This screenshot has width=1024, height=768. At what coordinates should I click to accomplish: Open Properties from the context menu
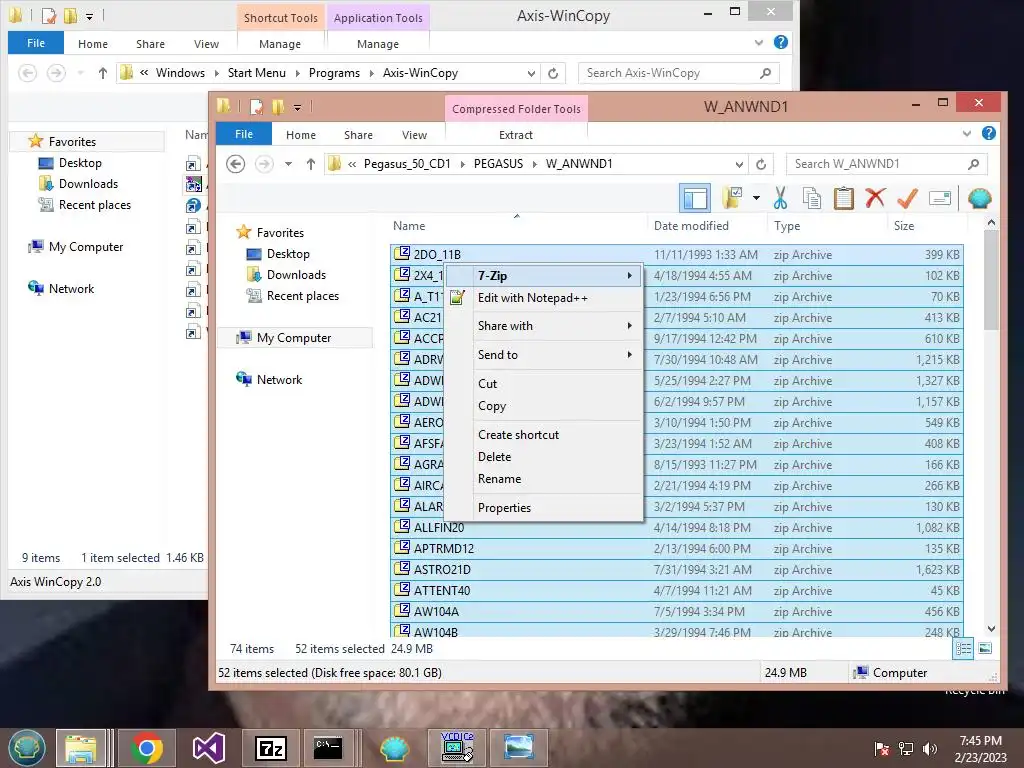pyautogui.click(x=544, y=507)
